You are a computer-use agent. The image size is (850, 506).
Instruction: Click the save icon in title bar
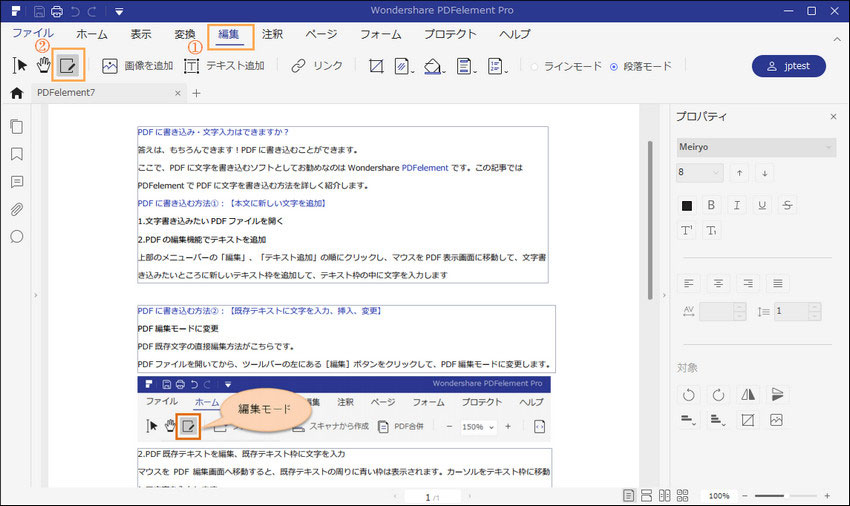coord(39,11)
